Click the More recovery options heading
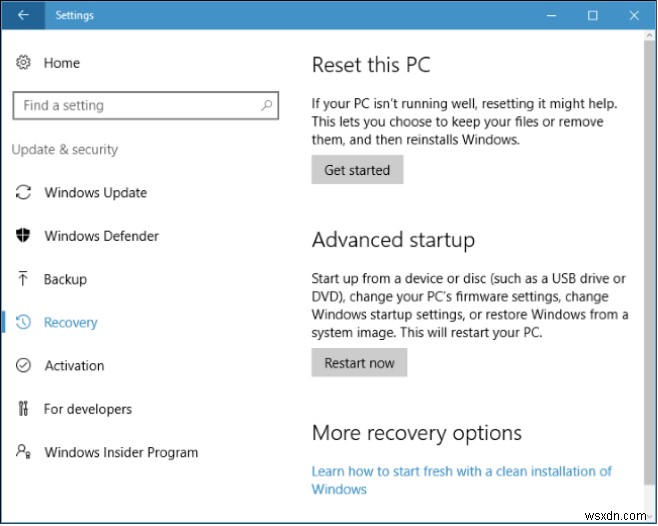Screen dimensions: 658x526 point(417,433)
